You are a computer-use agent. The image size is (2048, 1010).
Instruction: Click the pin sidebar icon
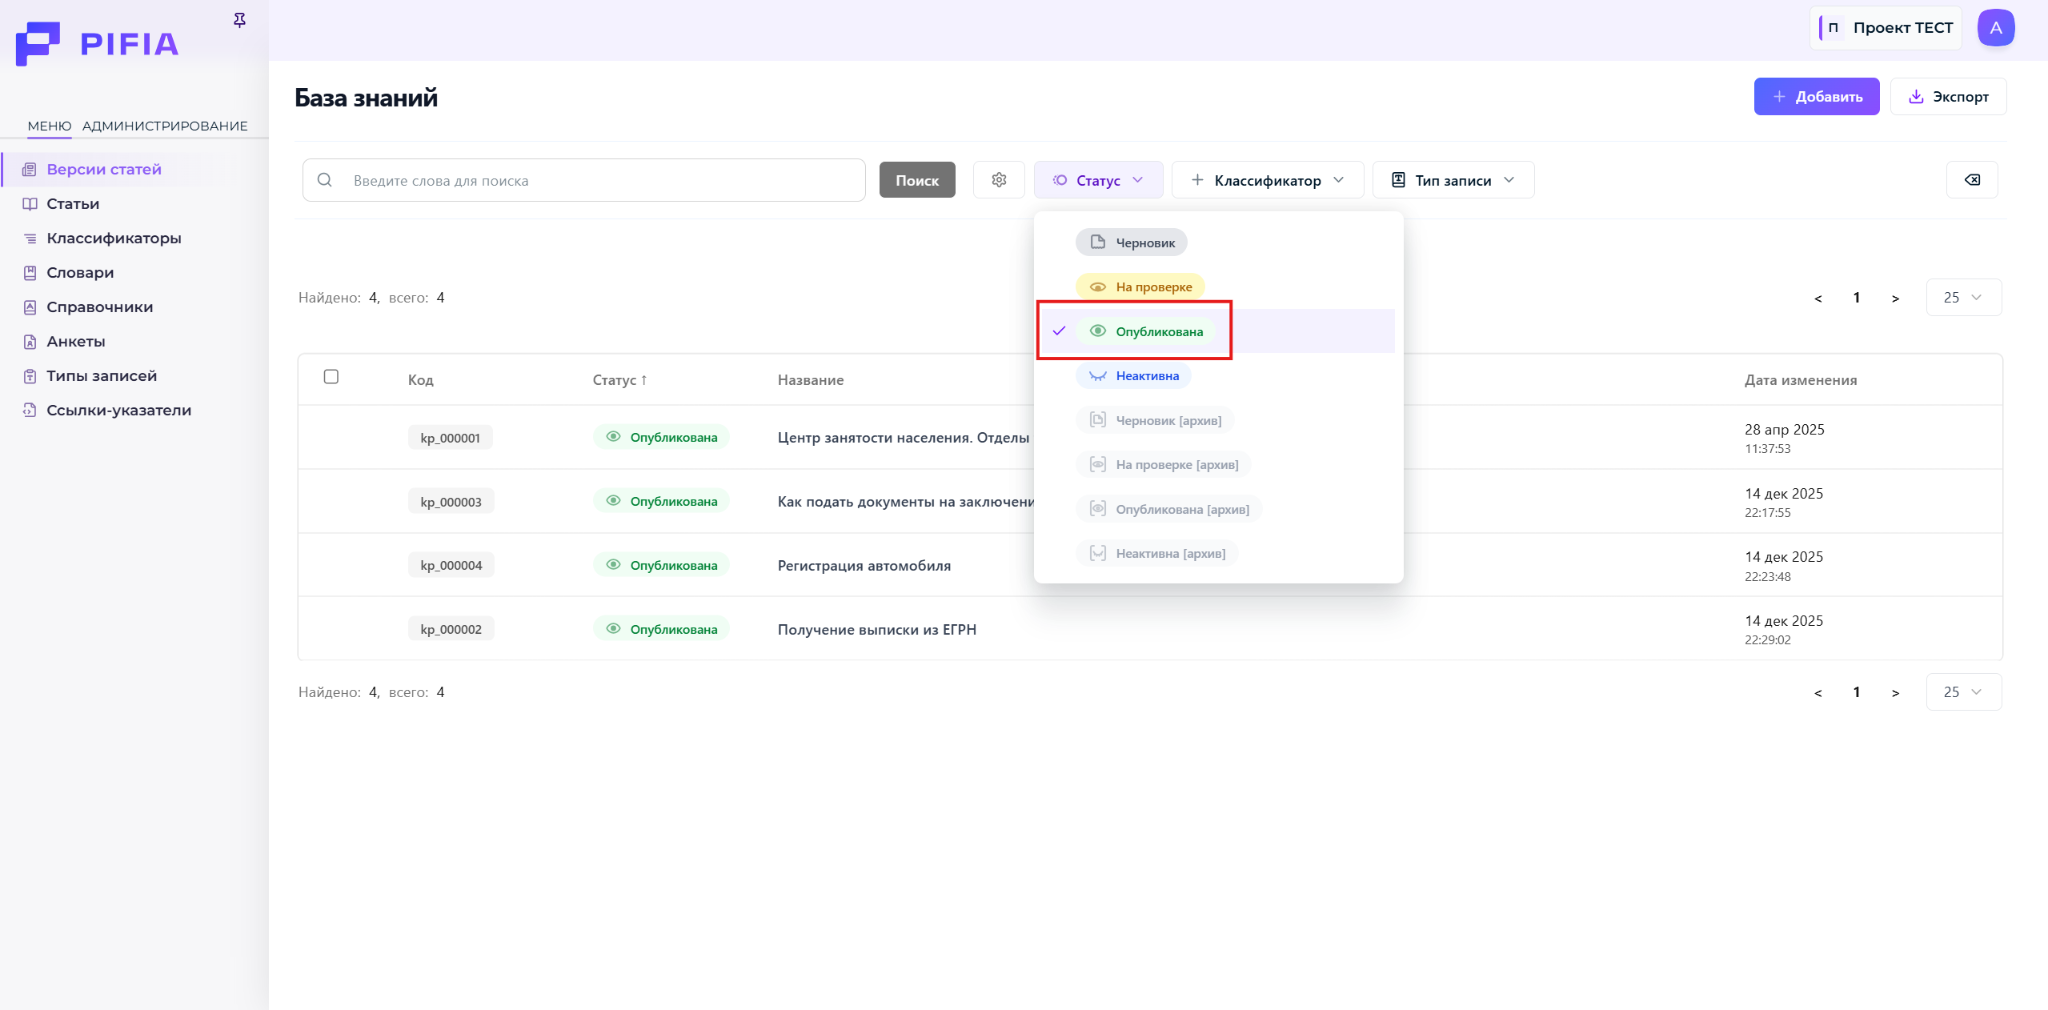240,20
